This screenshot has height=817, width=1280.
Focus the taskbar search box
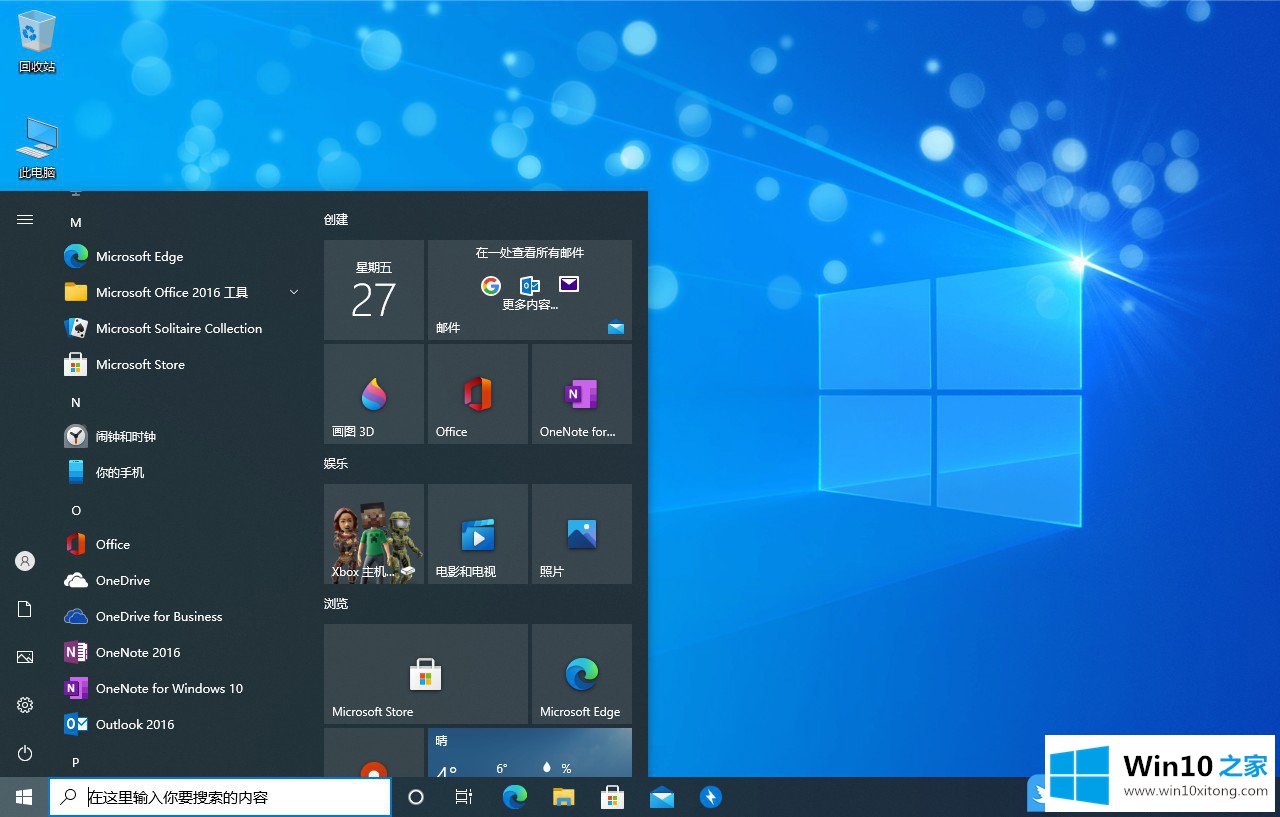click(220, 797)
